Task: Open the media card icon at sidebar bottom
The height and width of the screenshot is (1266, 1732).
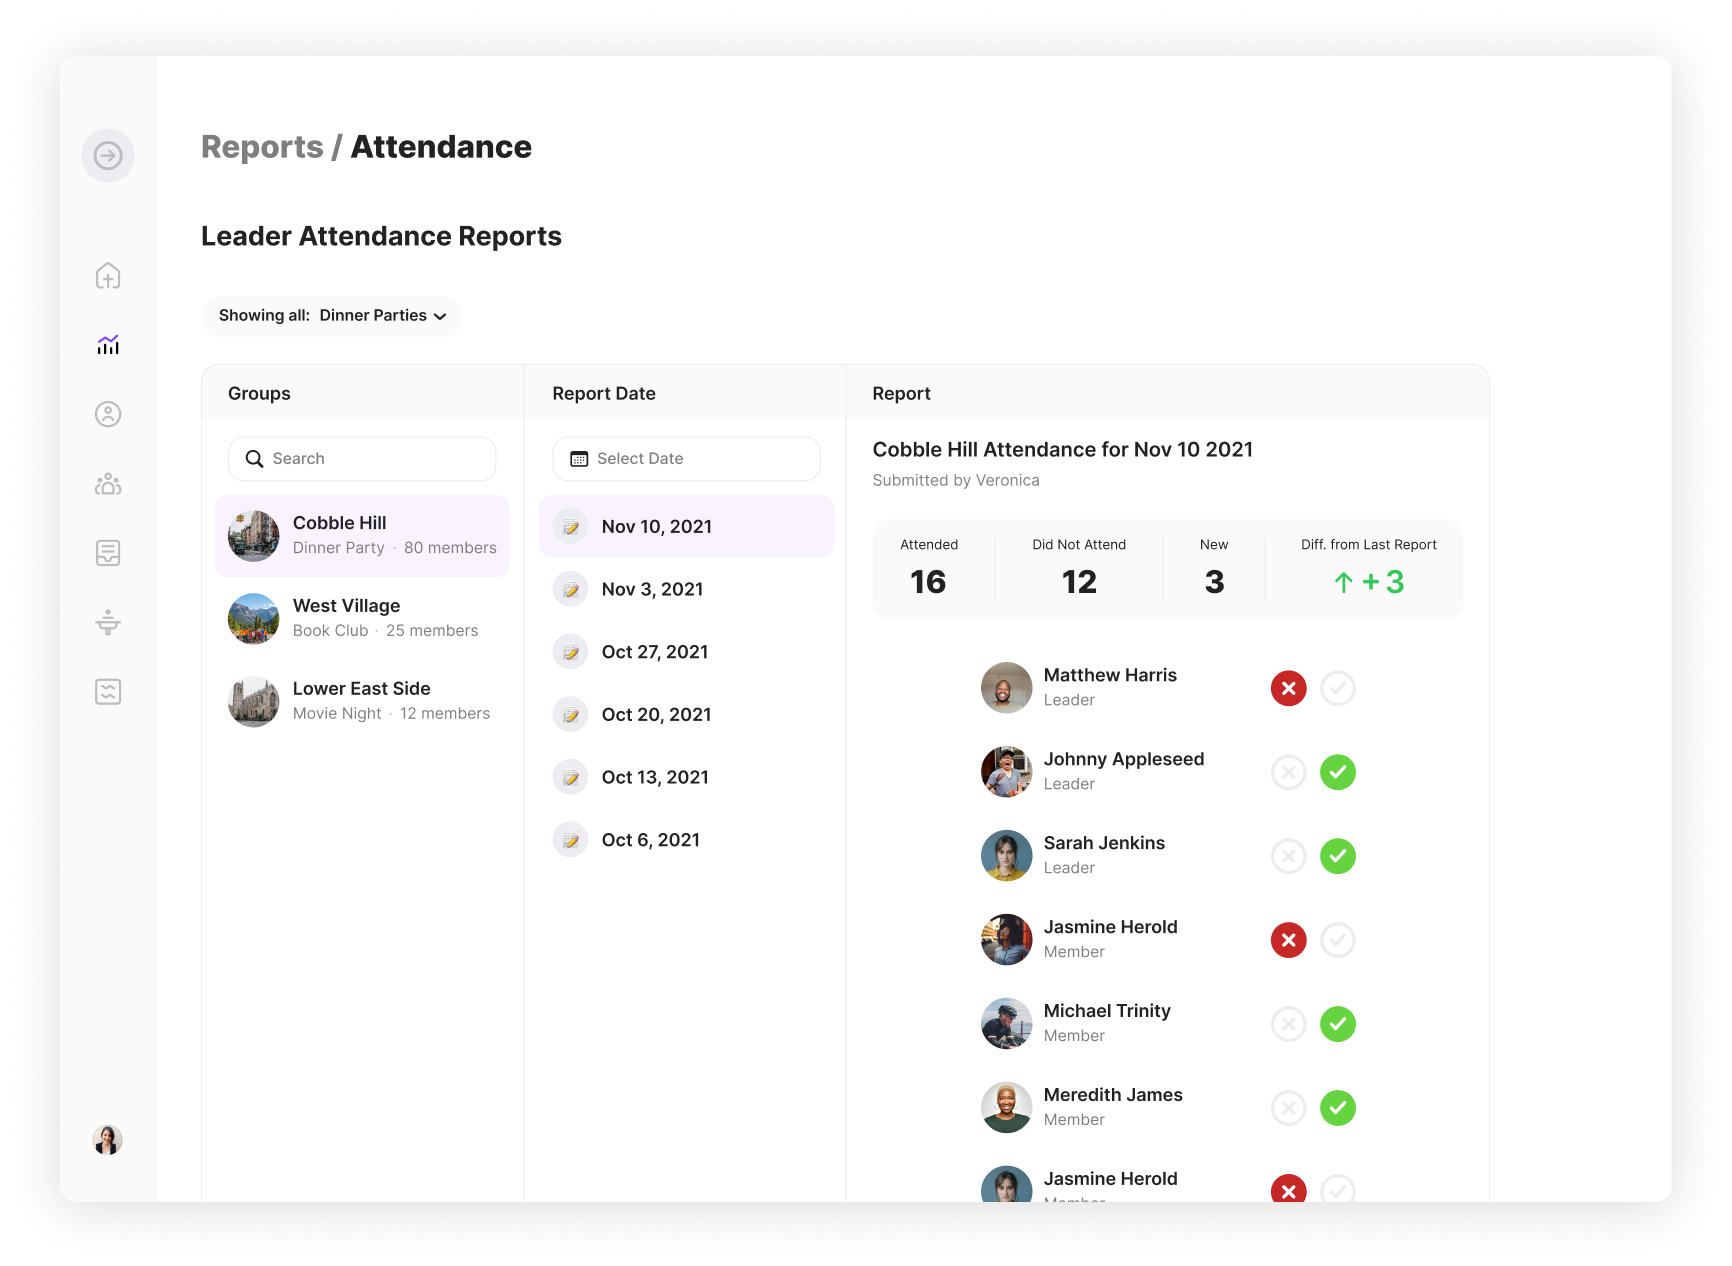Action: pyautogui.click(x=108, y=691)
